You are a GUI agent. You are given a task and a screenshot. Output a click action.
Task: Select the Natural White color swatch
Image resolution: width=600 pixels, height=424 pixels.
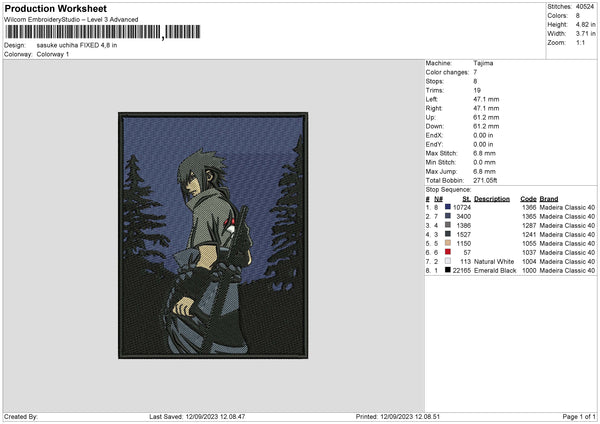(448, 261)
